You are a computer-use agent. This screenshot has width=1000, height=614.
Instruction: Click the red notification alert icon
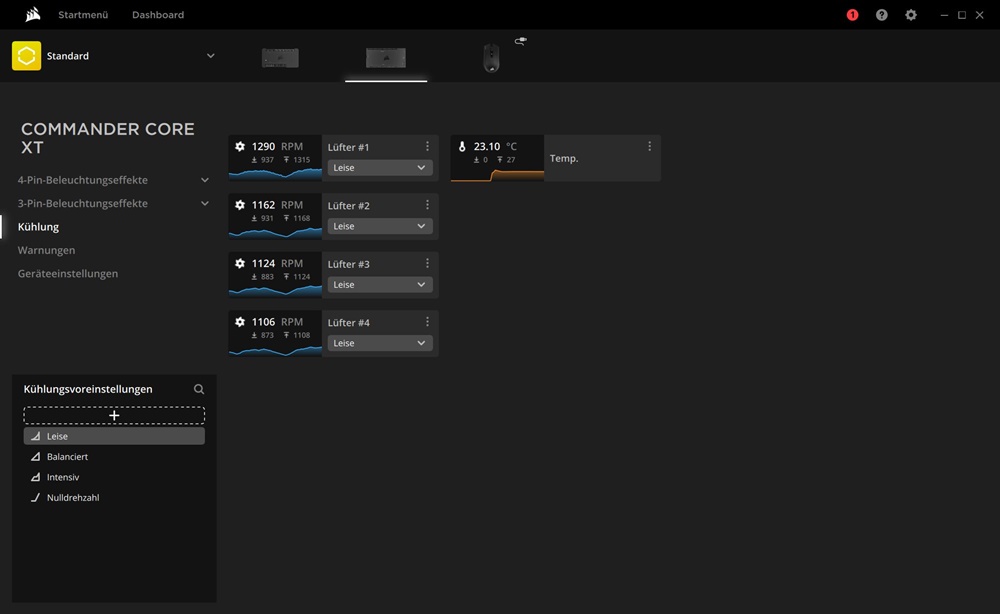(852, 15)
